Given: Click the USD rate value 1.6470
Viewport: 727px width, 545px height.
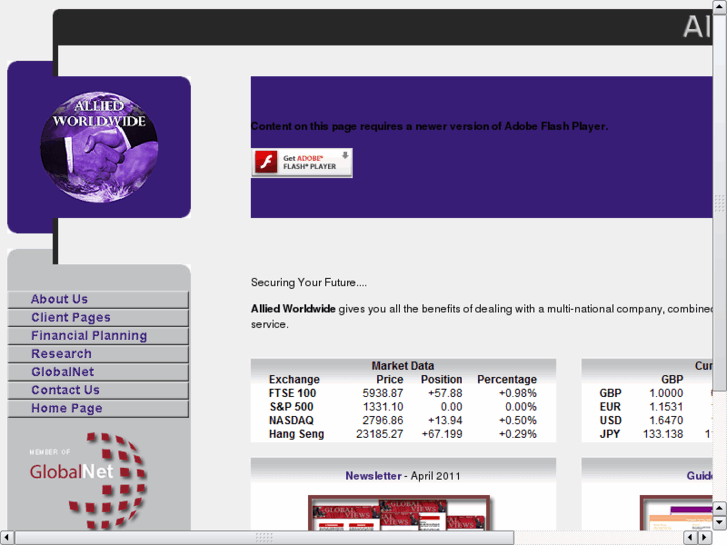Looking at the screenshot, I should tap(666, 420).
